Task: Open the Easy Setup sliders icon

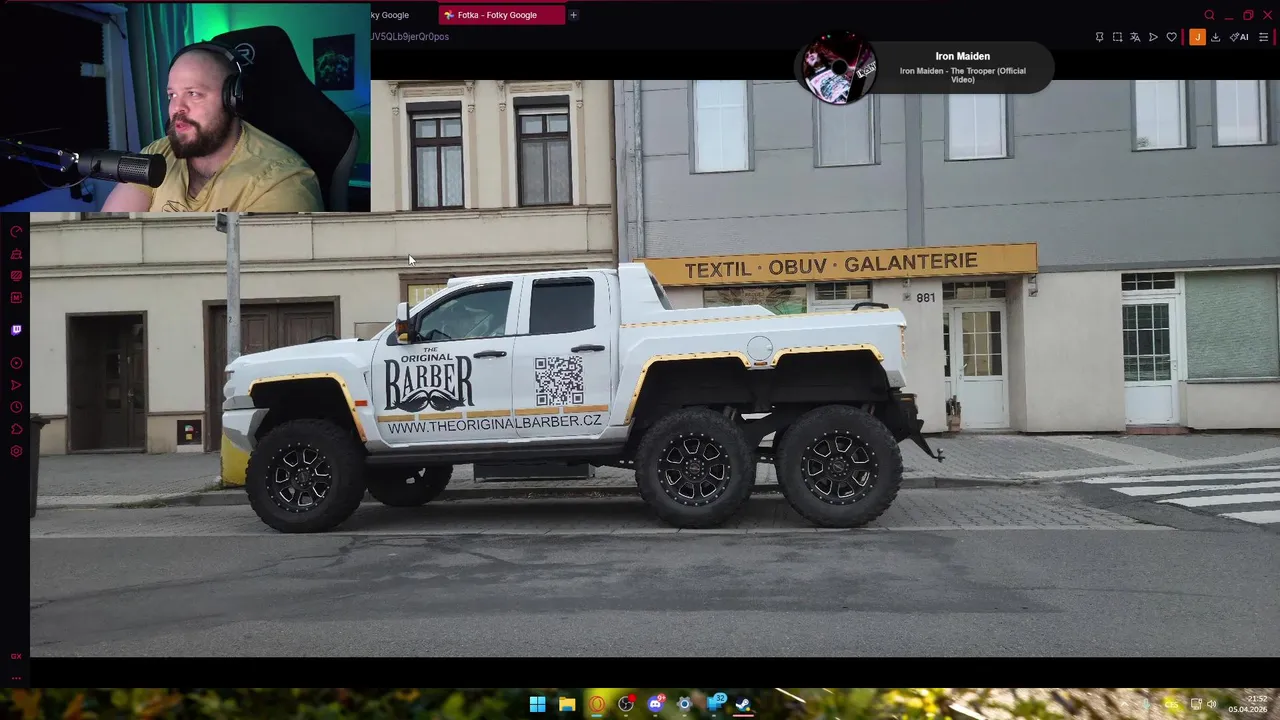Action: click(x=1264, y=37)
